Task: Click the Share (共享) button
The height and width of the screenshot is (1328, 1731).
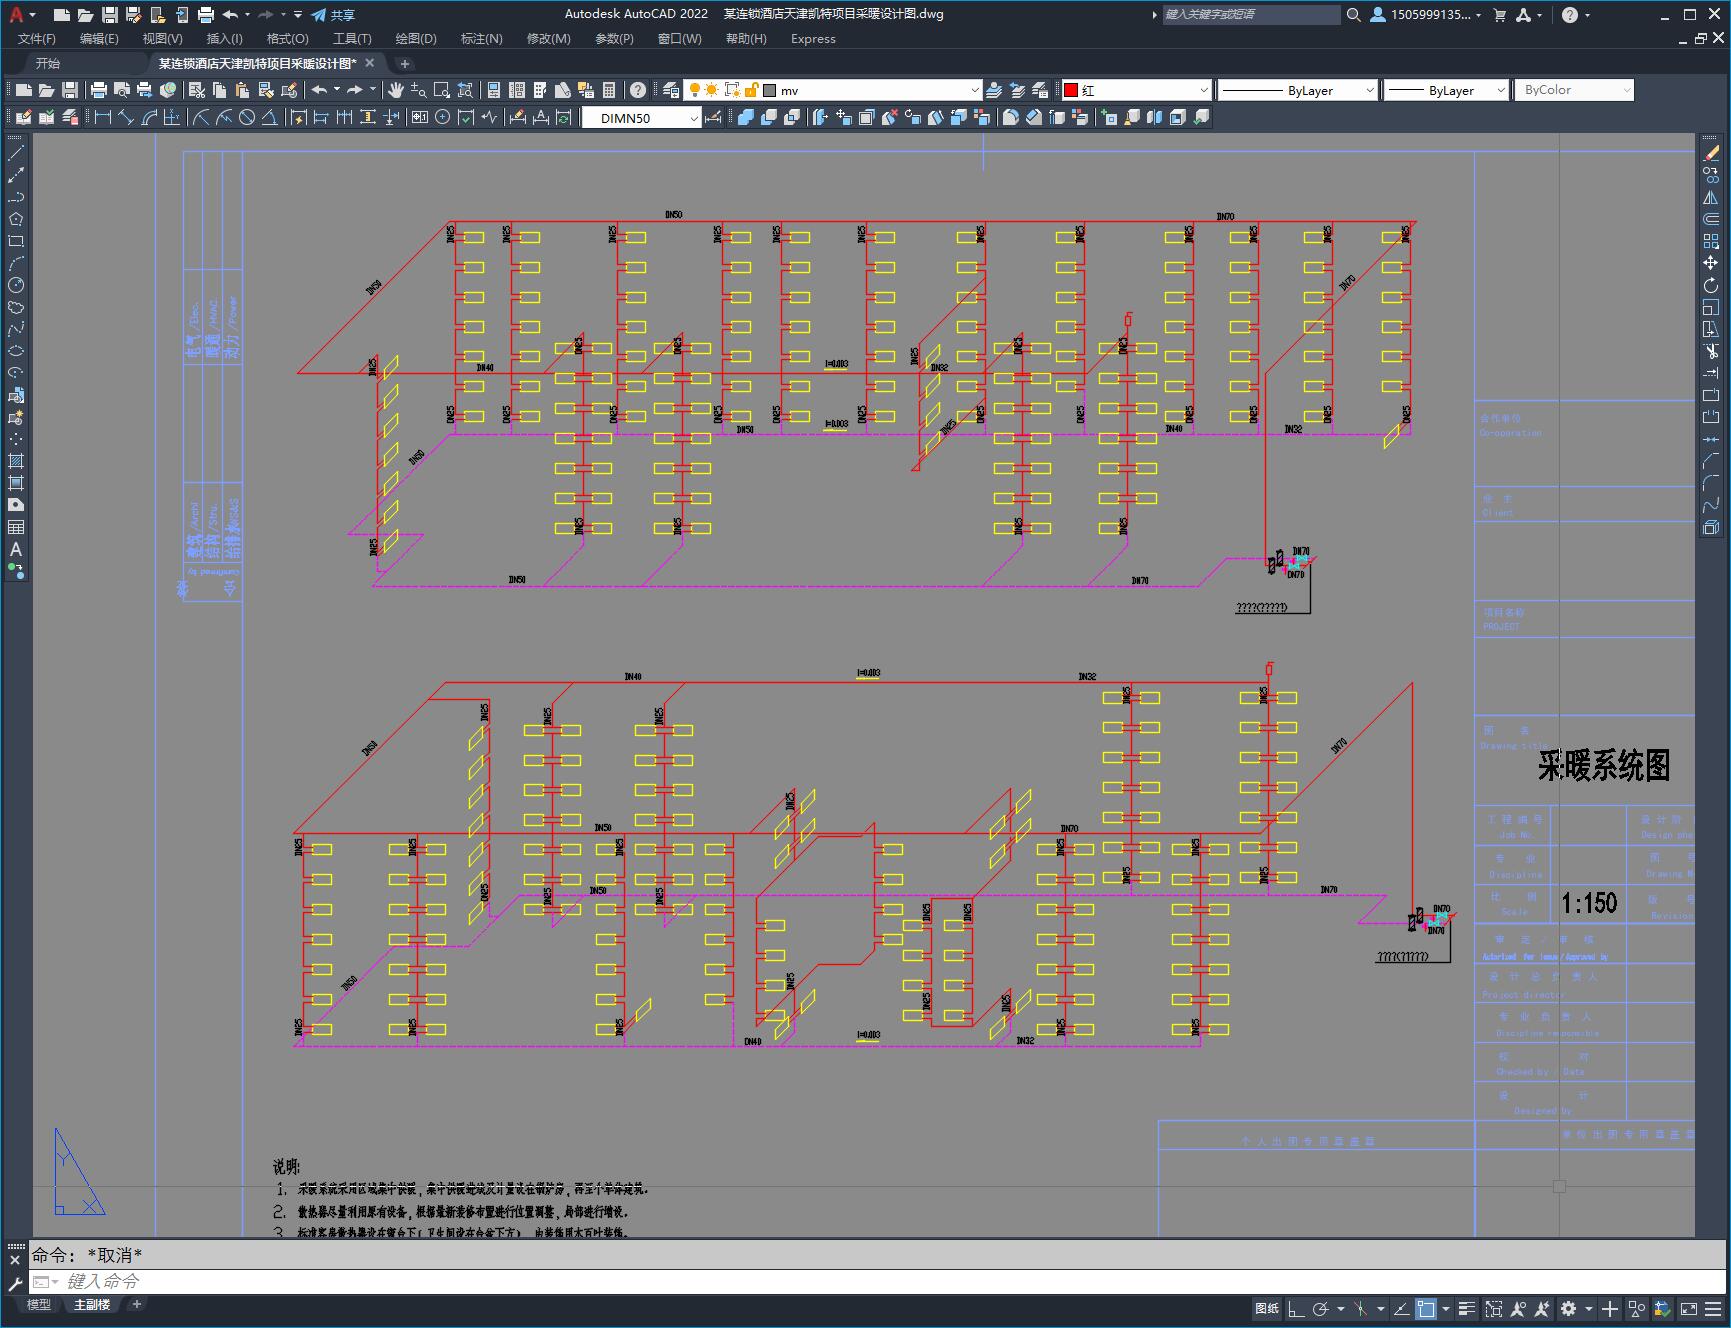Action: tap(333, 15)
